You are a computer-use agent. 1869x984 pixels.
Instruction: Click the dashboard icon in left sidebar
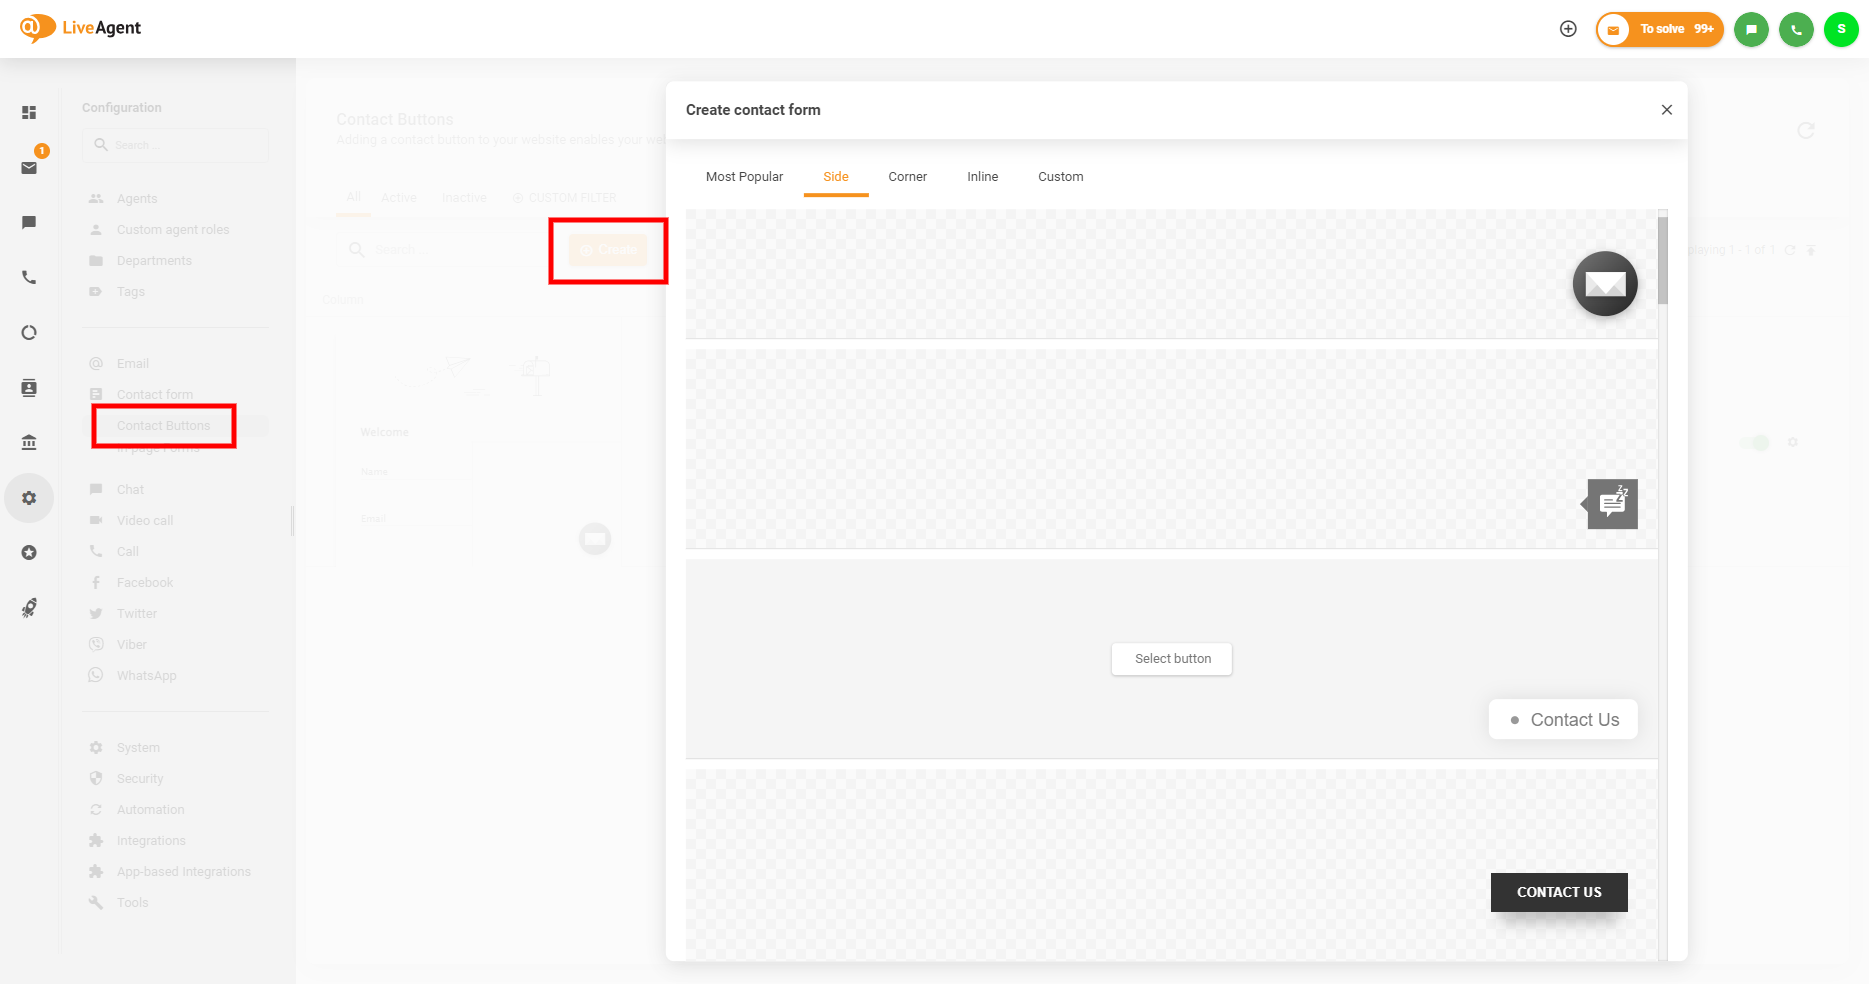click(29, 113)
